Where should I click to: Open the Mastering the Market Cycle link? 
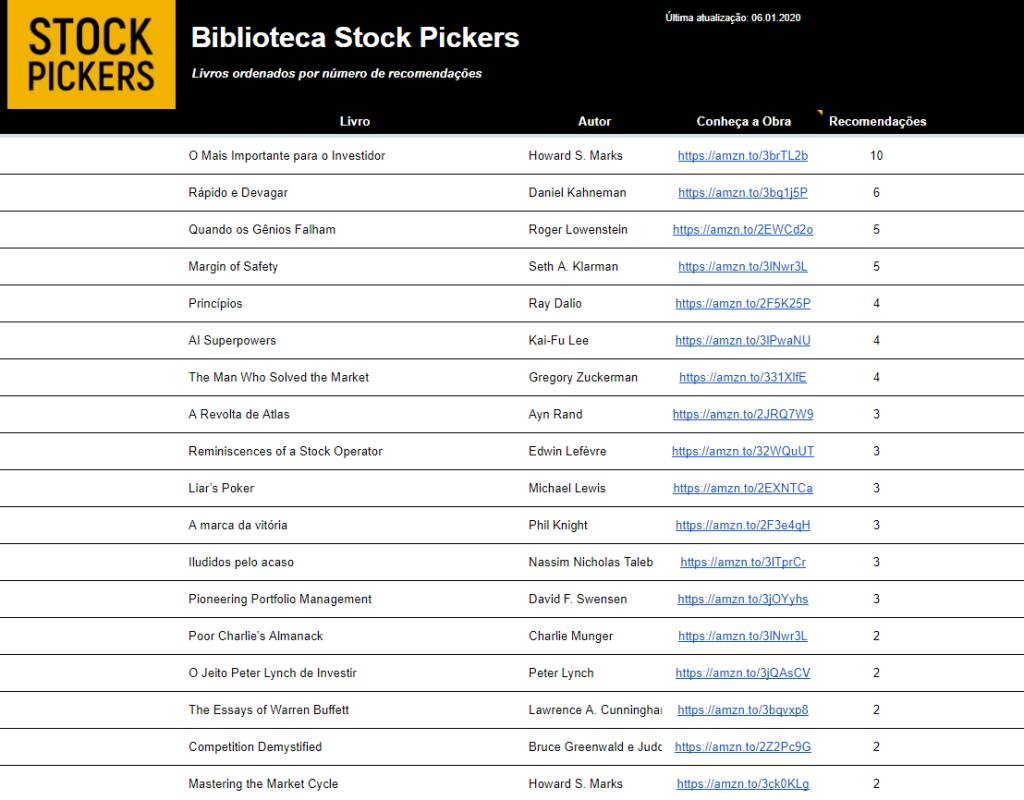(x=742, y=785)
